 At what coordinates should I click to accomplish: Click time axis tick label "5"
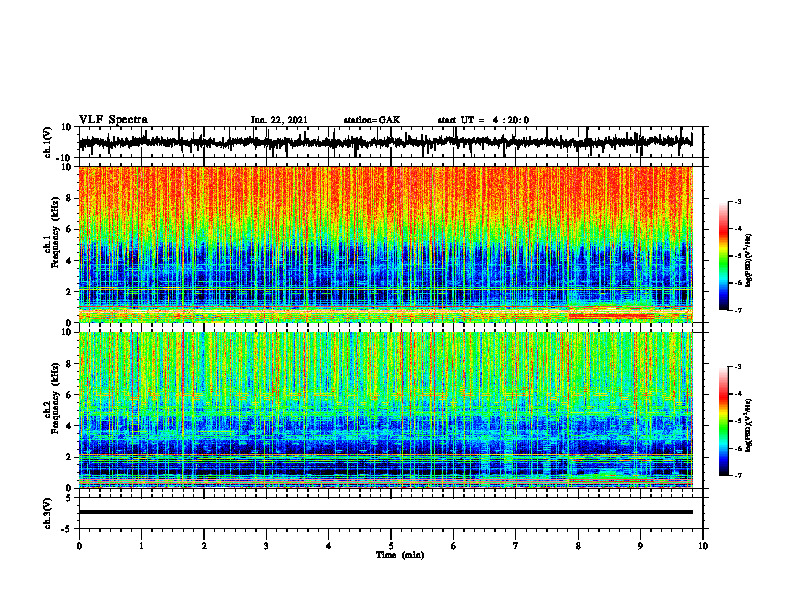(391, 546)
